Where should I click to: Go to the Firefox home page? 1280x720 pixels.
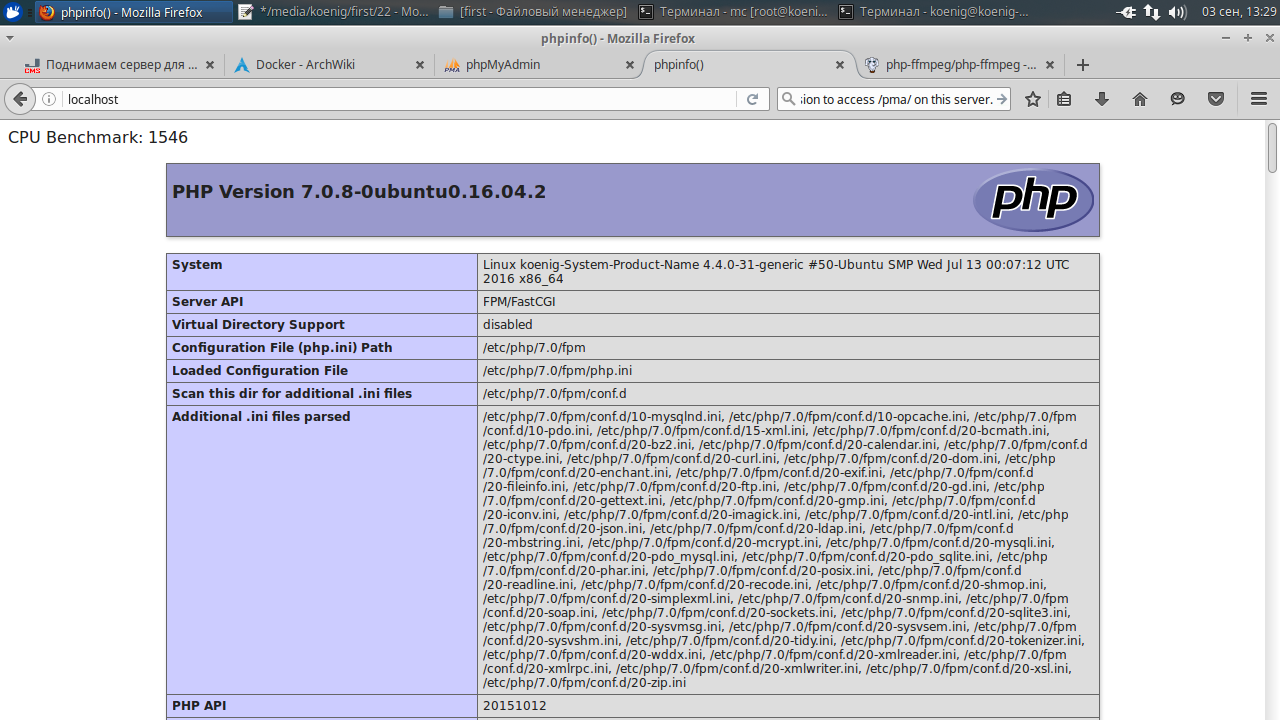(x=1140, y=99)
